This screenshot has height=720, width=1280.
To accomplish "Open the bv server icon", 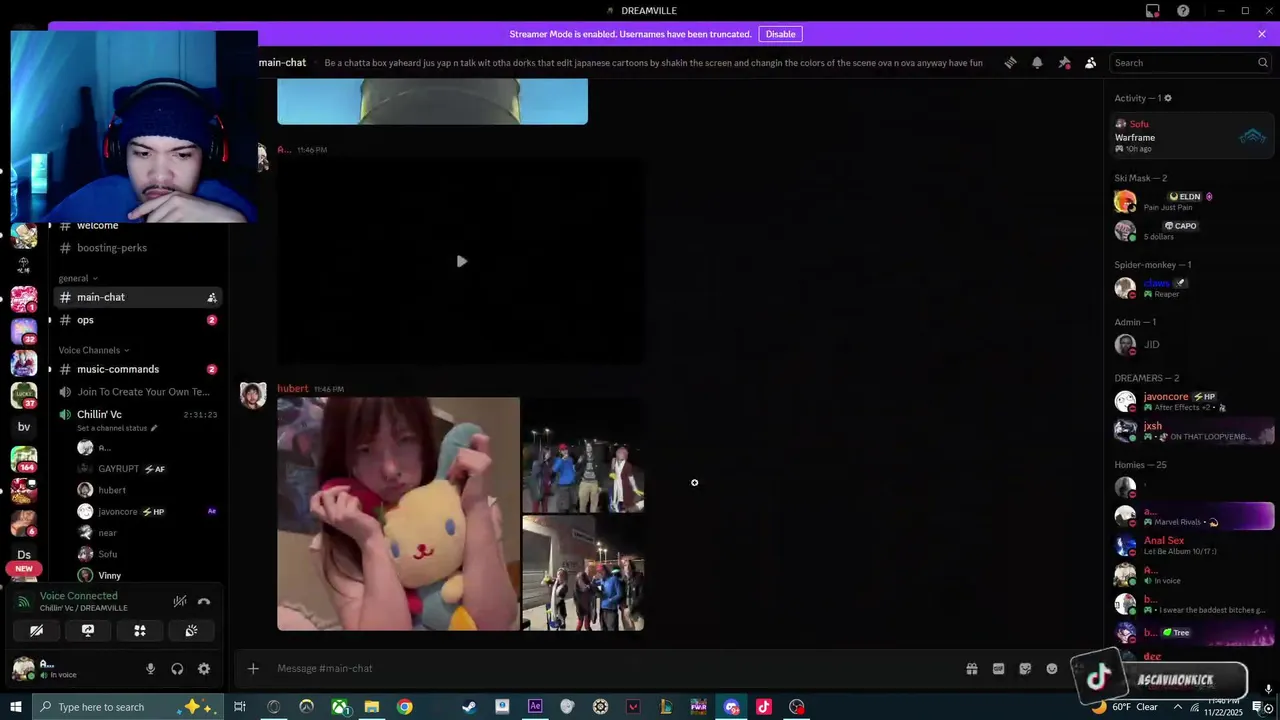I will 24,427.
